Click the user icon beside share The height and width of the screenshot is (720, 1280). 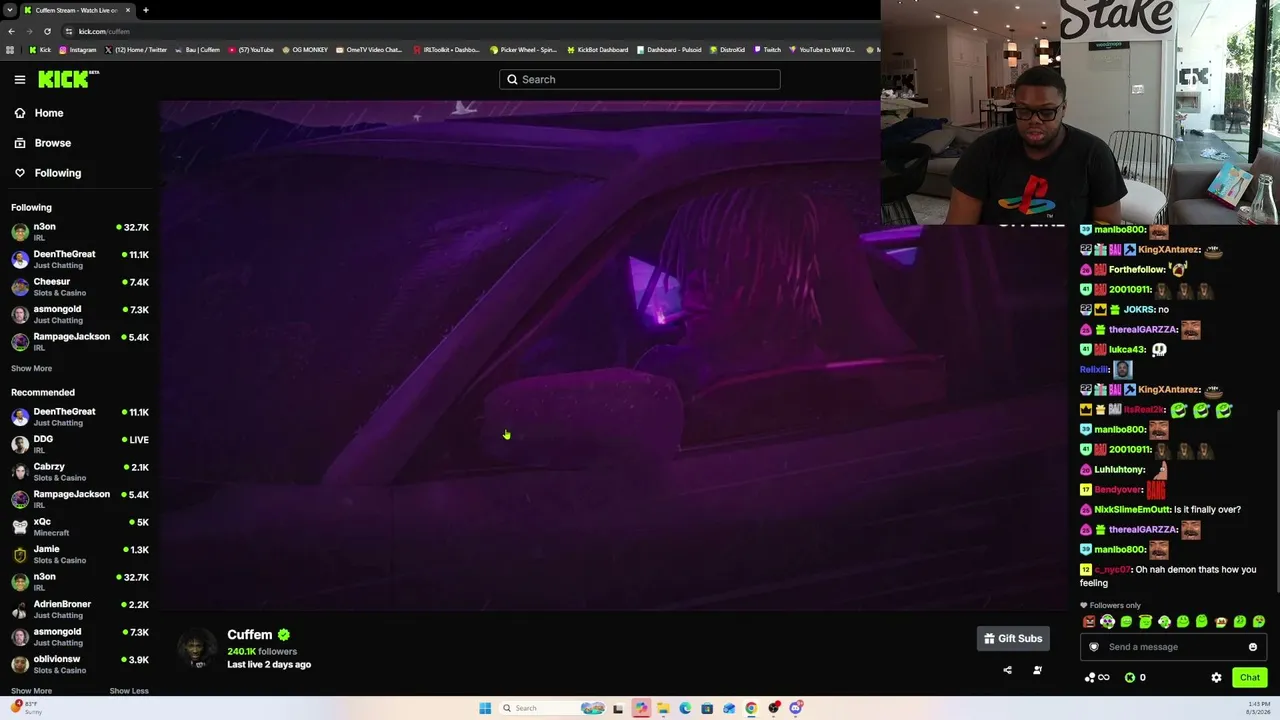click(1037, 670)
